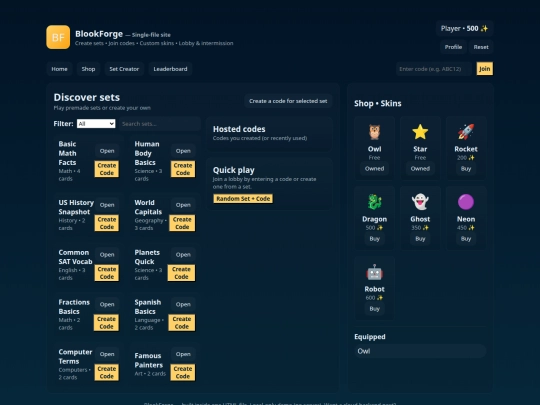Buy the Dragon skin
This screenshot has width=540, height=405.
[x=374, y=238]
